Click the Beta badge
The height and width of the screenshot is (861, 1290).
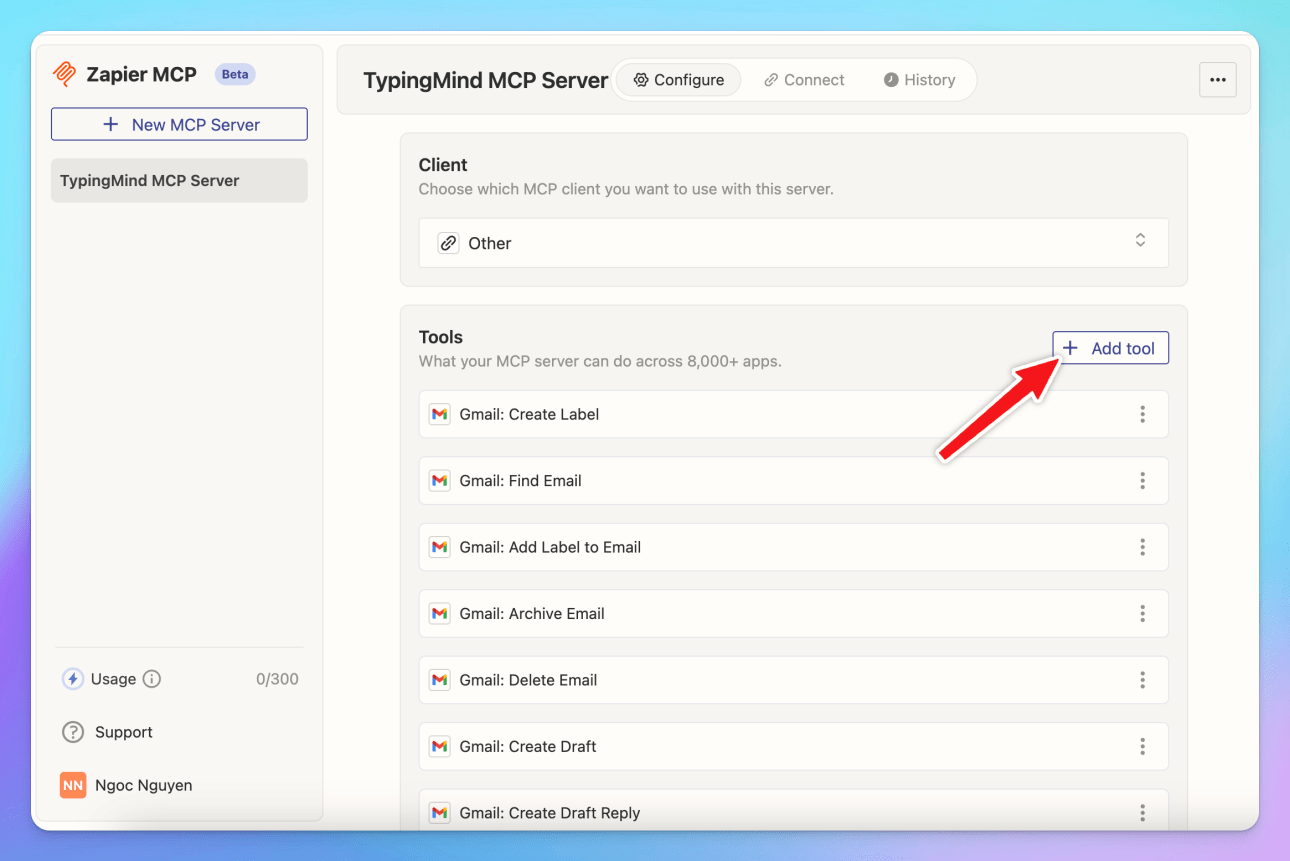235,74
